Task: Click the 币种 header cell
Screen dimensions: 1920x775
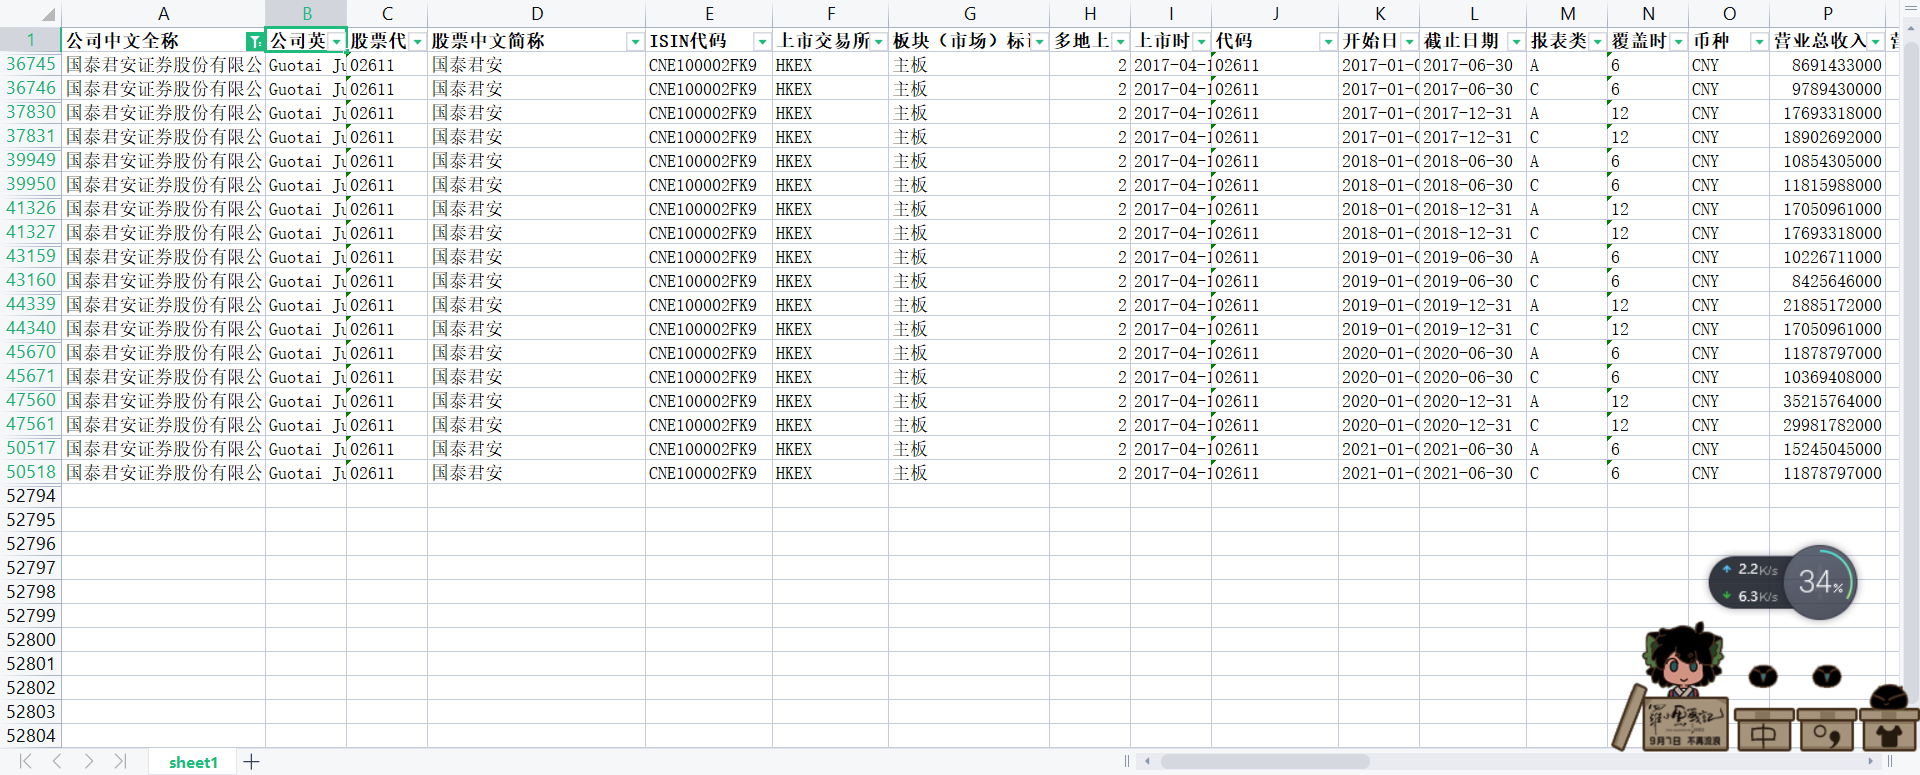Action: 1729,41
